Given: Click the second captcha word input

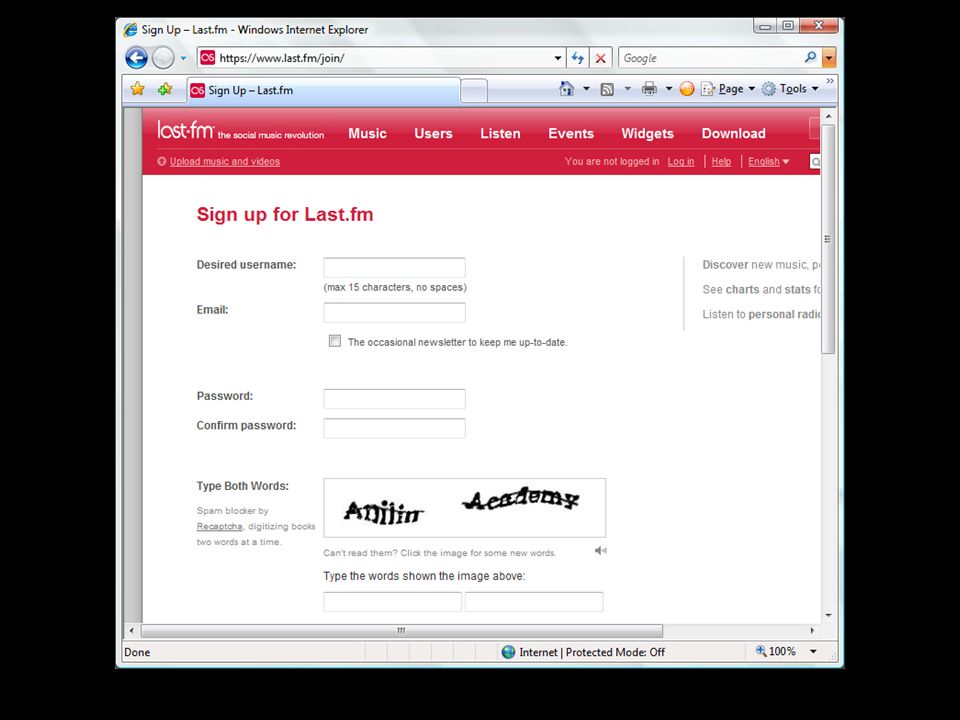Looking at the screenshot, I should pos(534,602).
